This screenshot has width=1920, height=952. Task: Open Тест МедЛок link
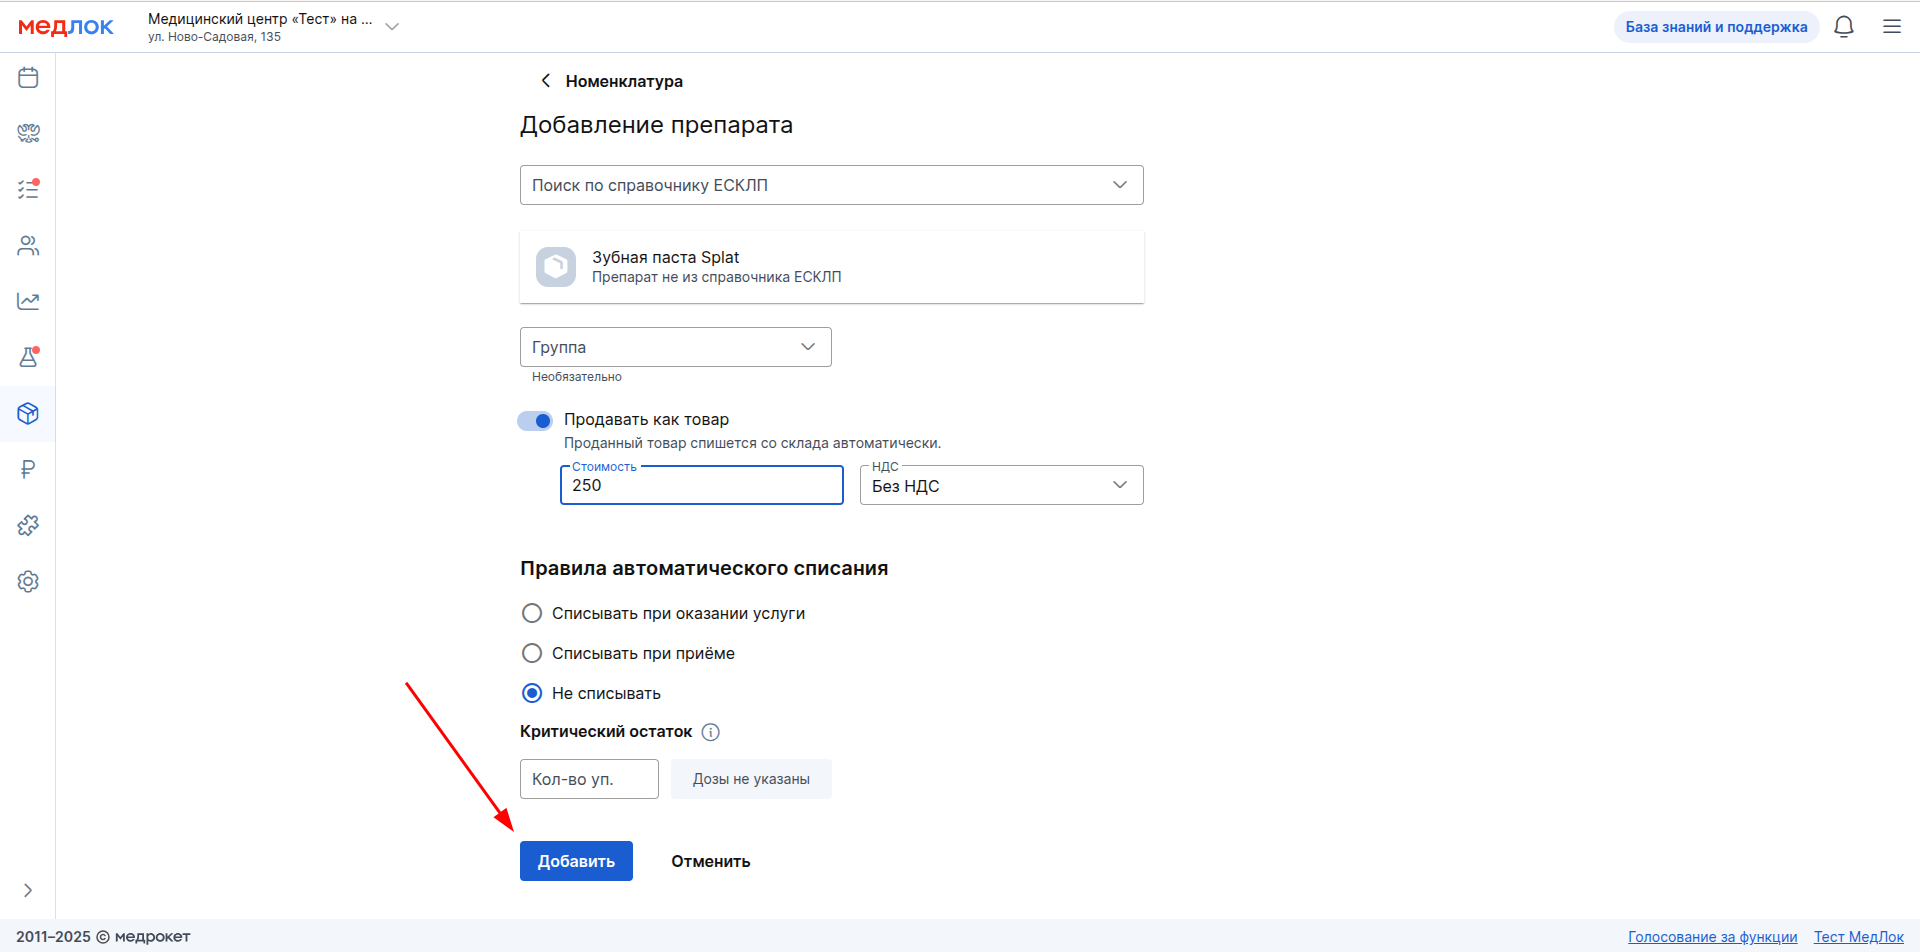(1859, 937)
